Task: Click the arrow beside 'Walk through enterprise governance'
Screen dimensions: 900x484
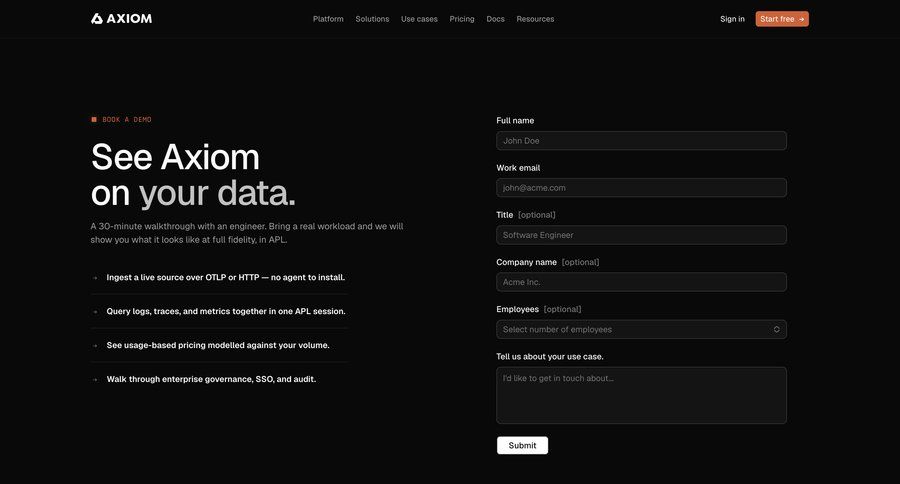Action: click(95, 380)
